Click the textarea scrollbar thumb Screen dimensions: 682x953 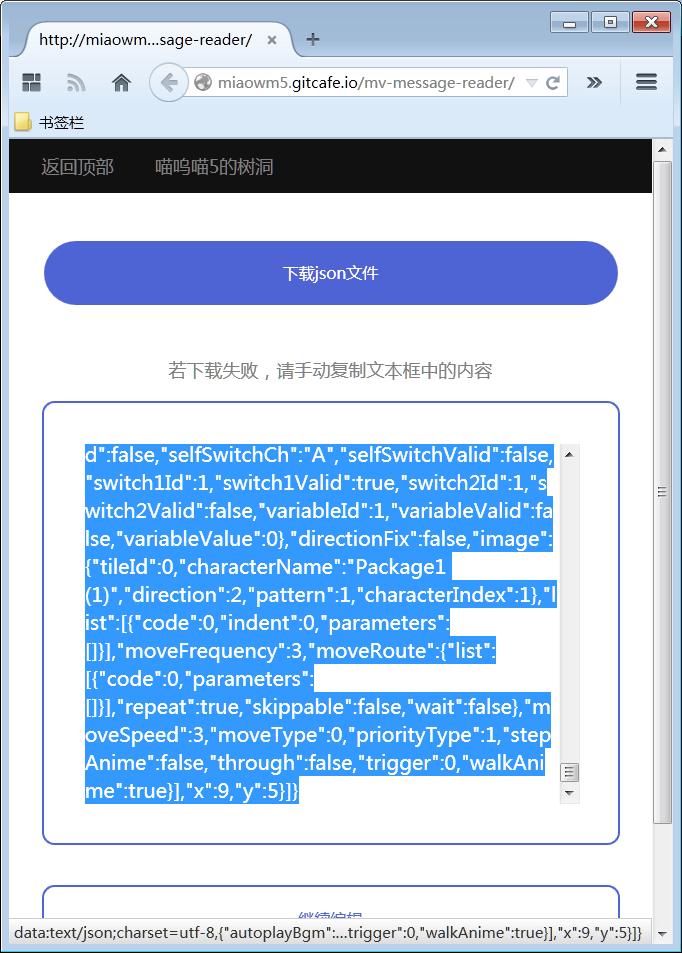pyautogui.click(x=570, y=772)
